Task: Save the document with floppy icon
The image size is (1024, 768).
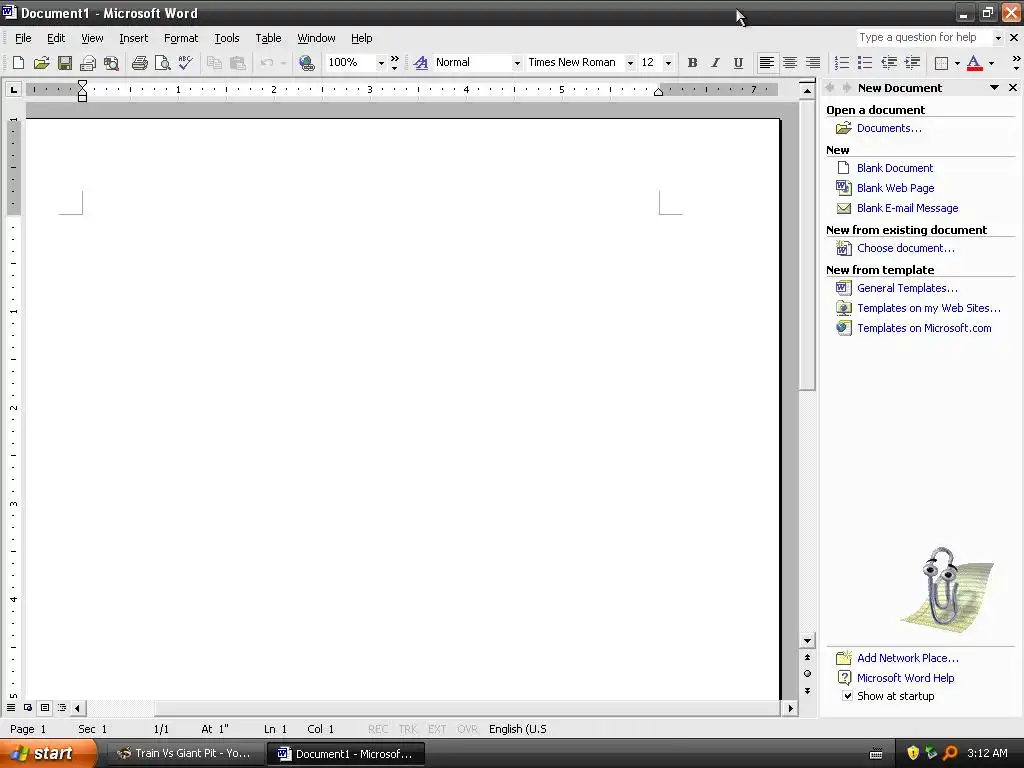Action: pyautogui.click(x=65, y=63)
